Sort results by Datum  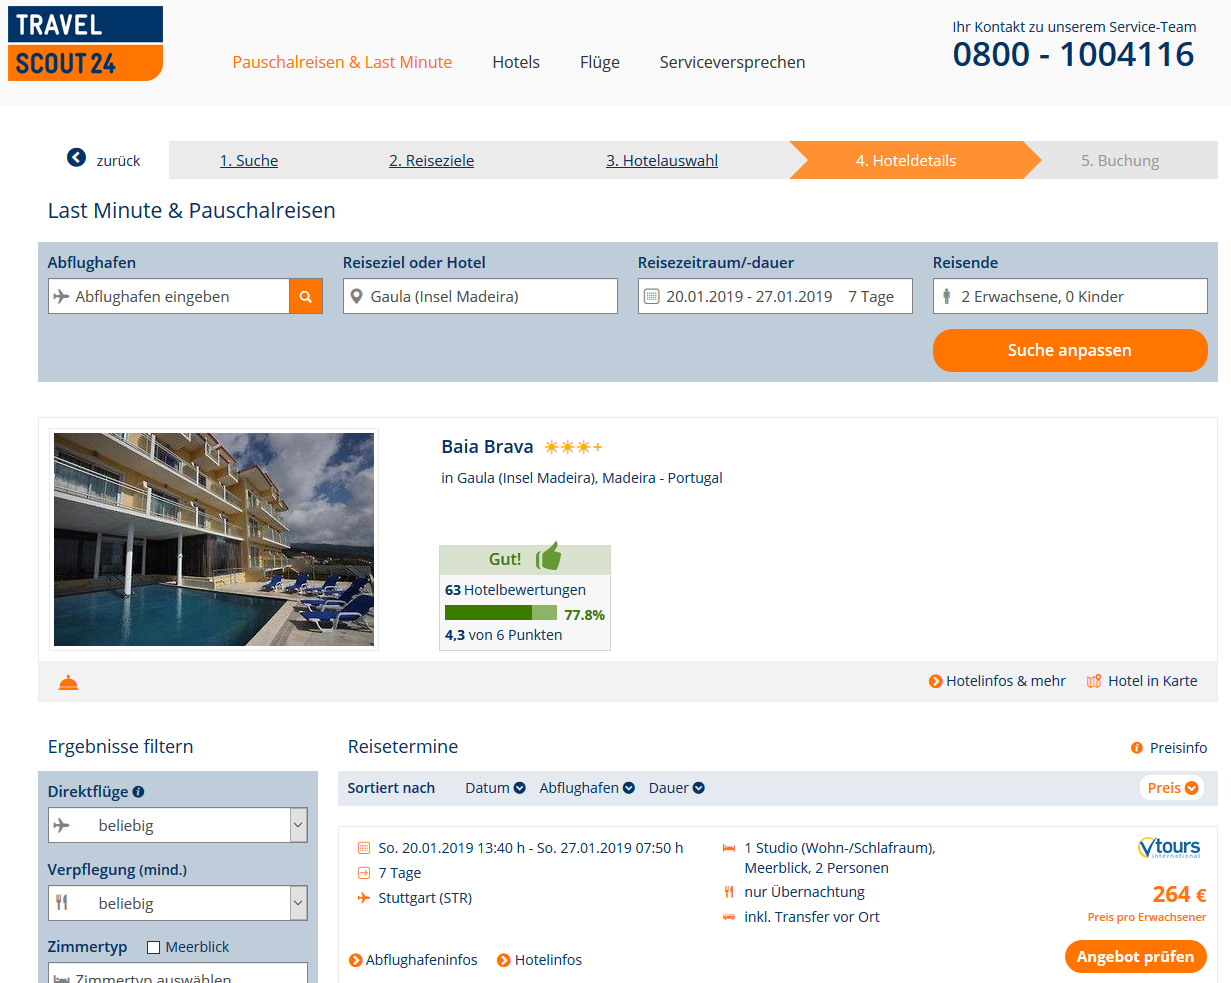(x=495, y=788)
